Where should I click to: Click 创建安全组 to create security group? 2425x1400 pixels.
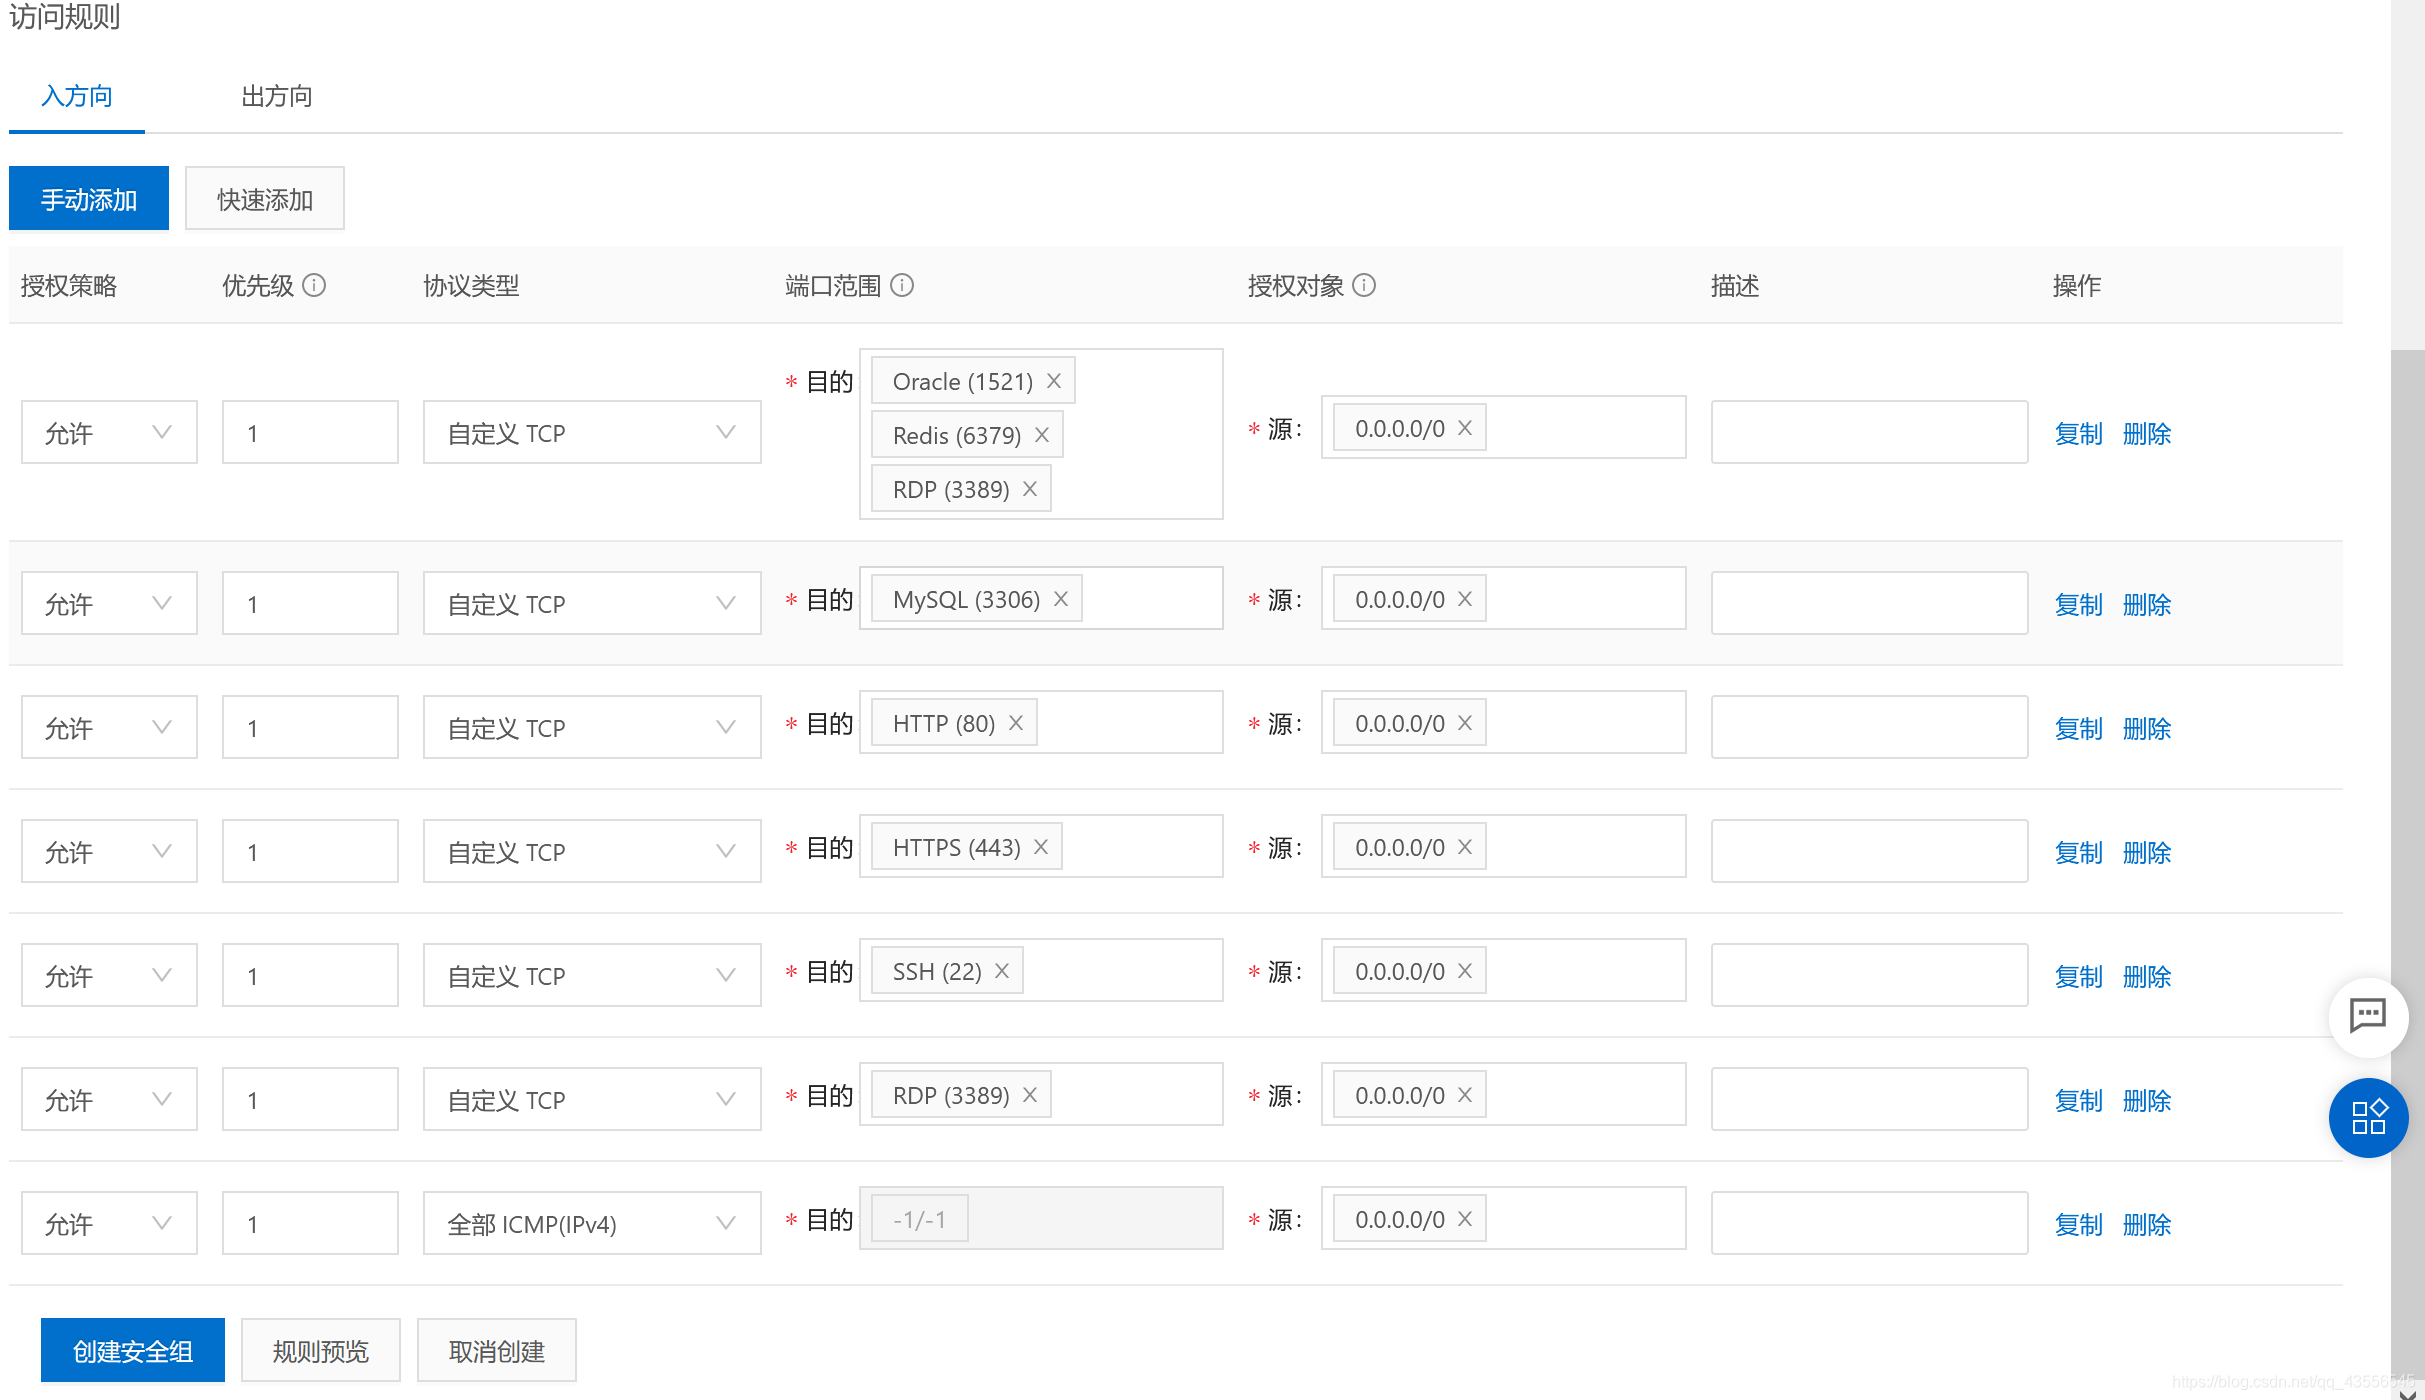pos(133,1351)
